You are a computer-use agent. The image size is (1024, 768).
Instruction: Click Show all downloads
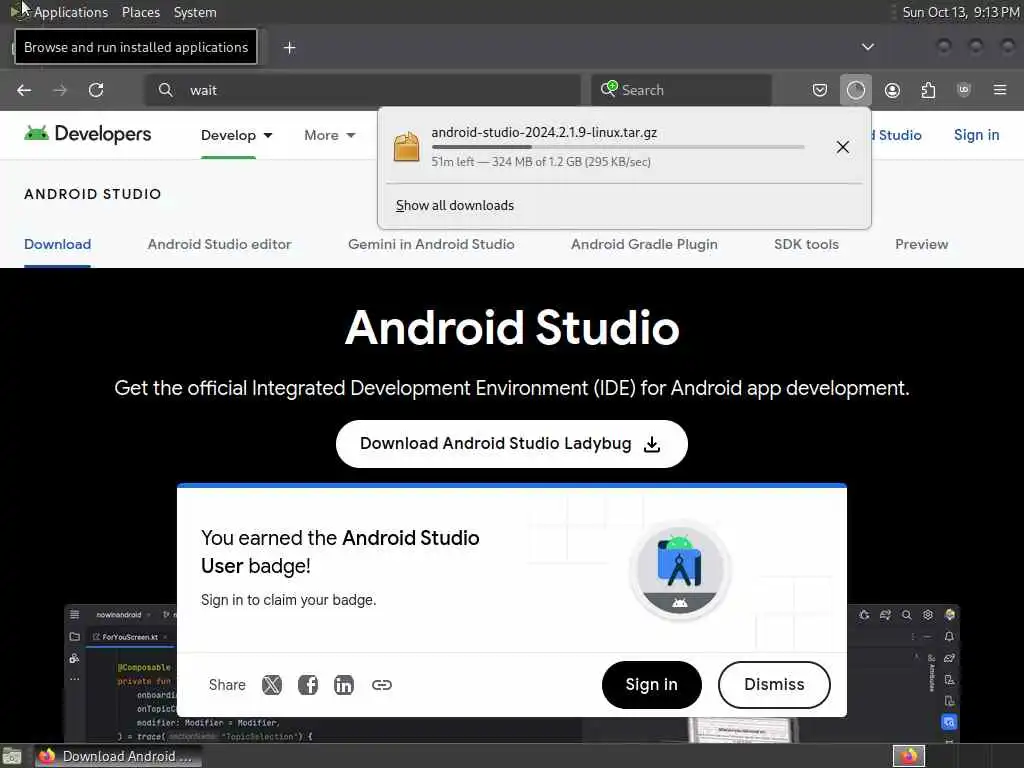tap(455, 206)
